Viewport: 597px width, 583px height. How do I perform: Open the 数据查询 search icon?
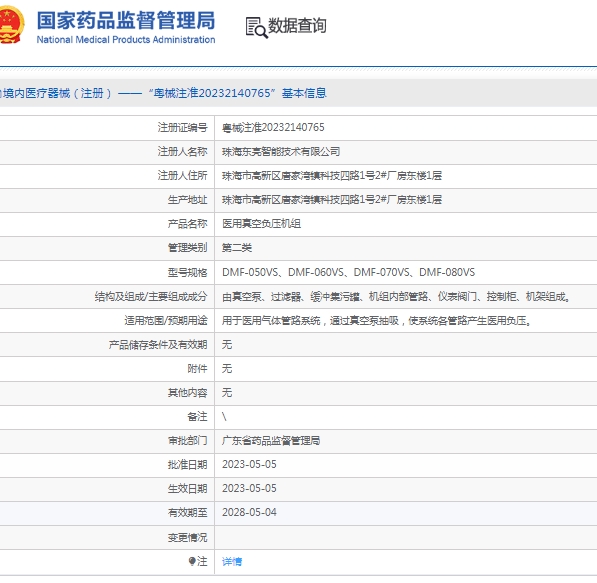pos(256,27)
